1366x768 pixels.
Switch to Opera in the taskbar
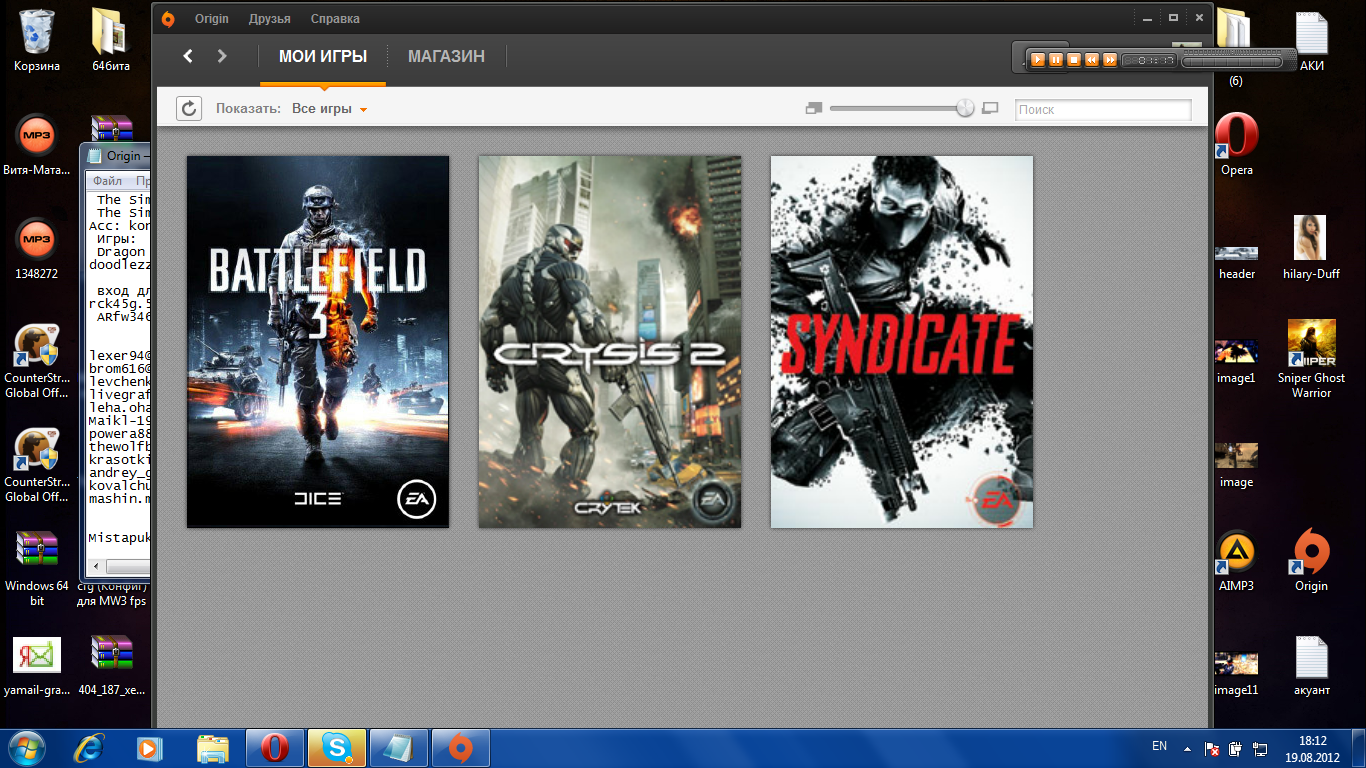[x=275, y=748]
